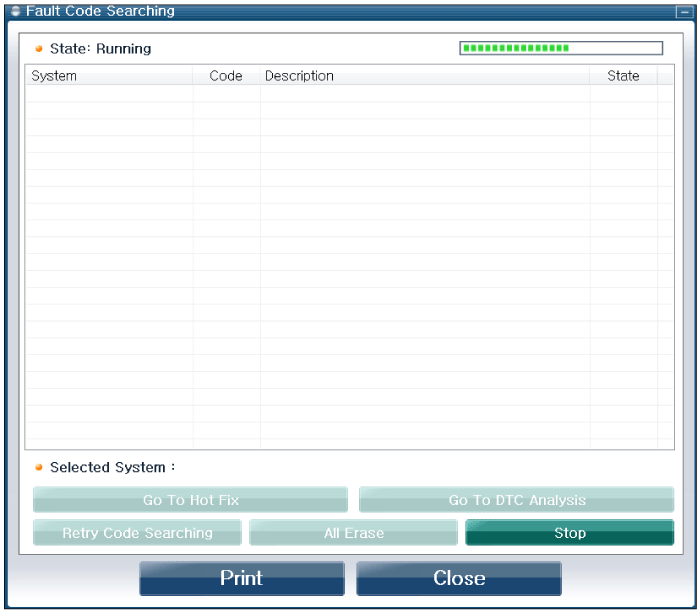Sort by the System column header
Viewport: 700px width, 613px height.
pos(109,75)
